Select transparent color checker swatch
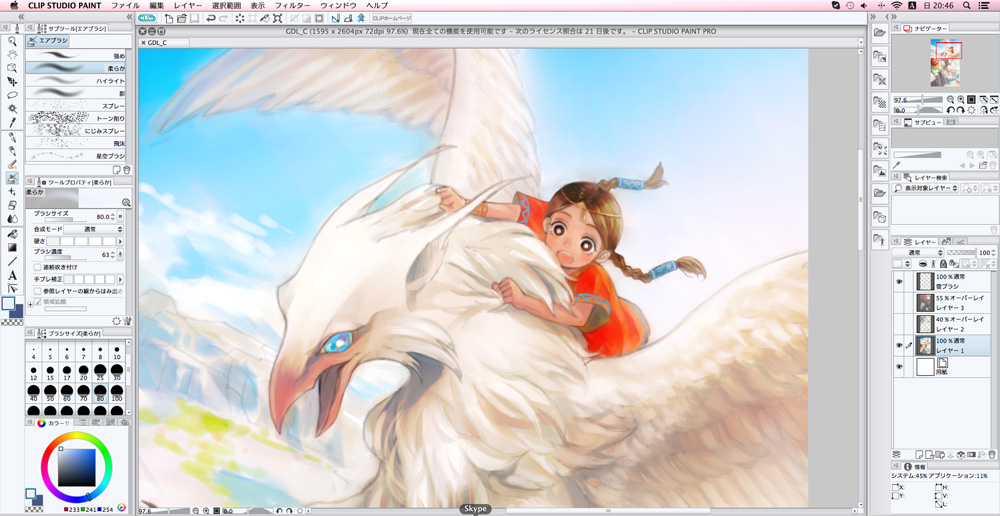This screenshot has width=1000, height=516. (x=12, y=323)
